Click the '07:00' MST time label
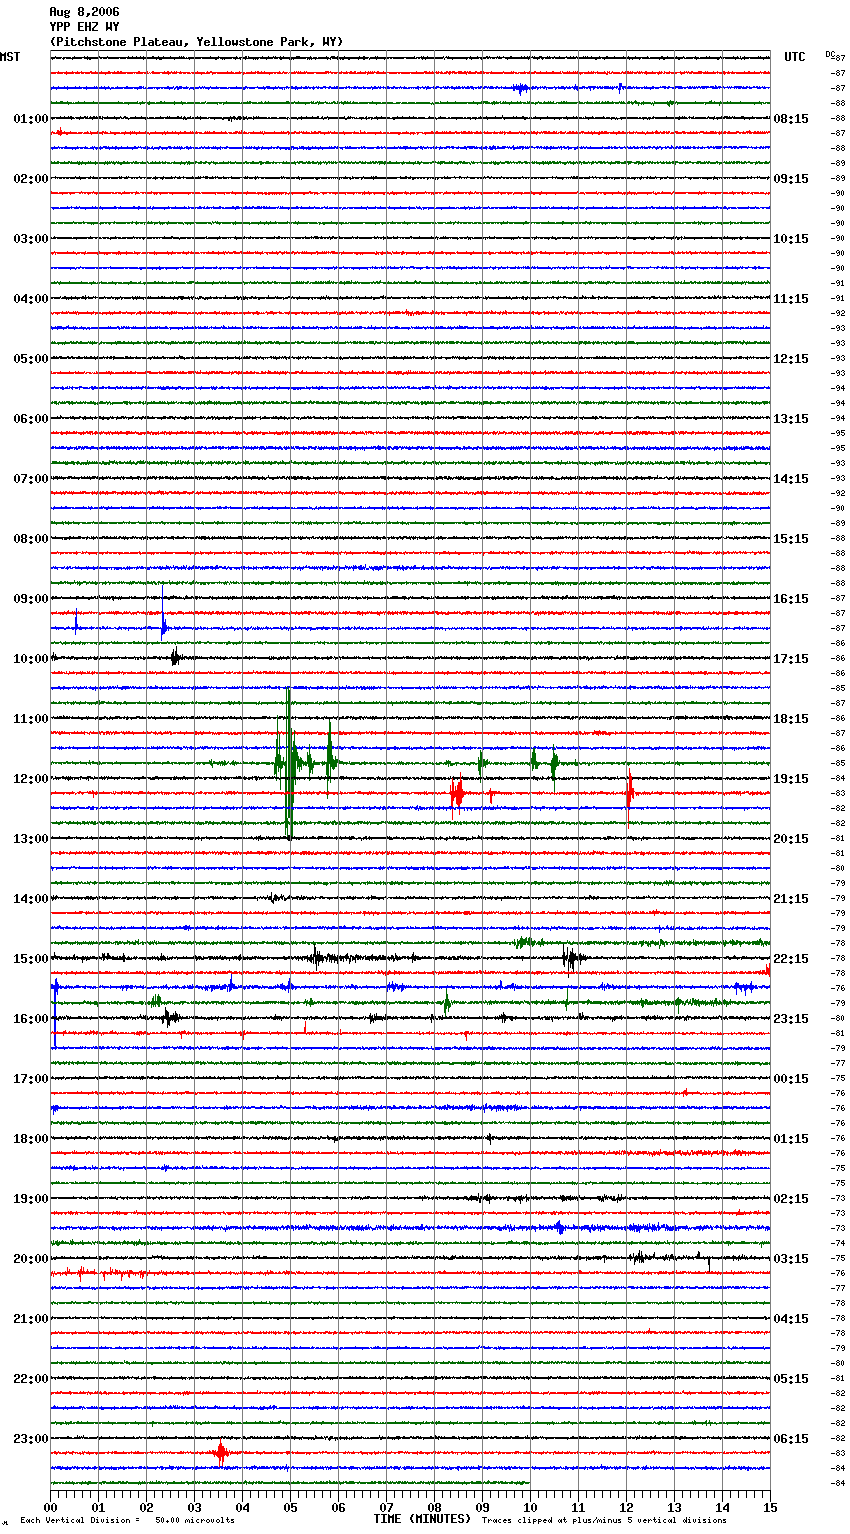The image size is (850, 1534). point(31,479)
